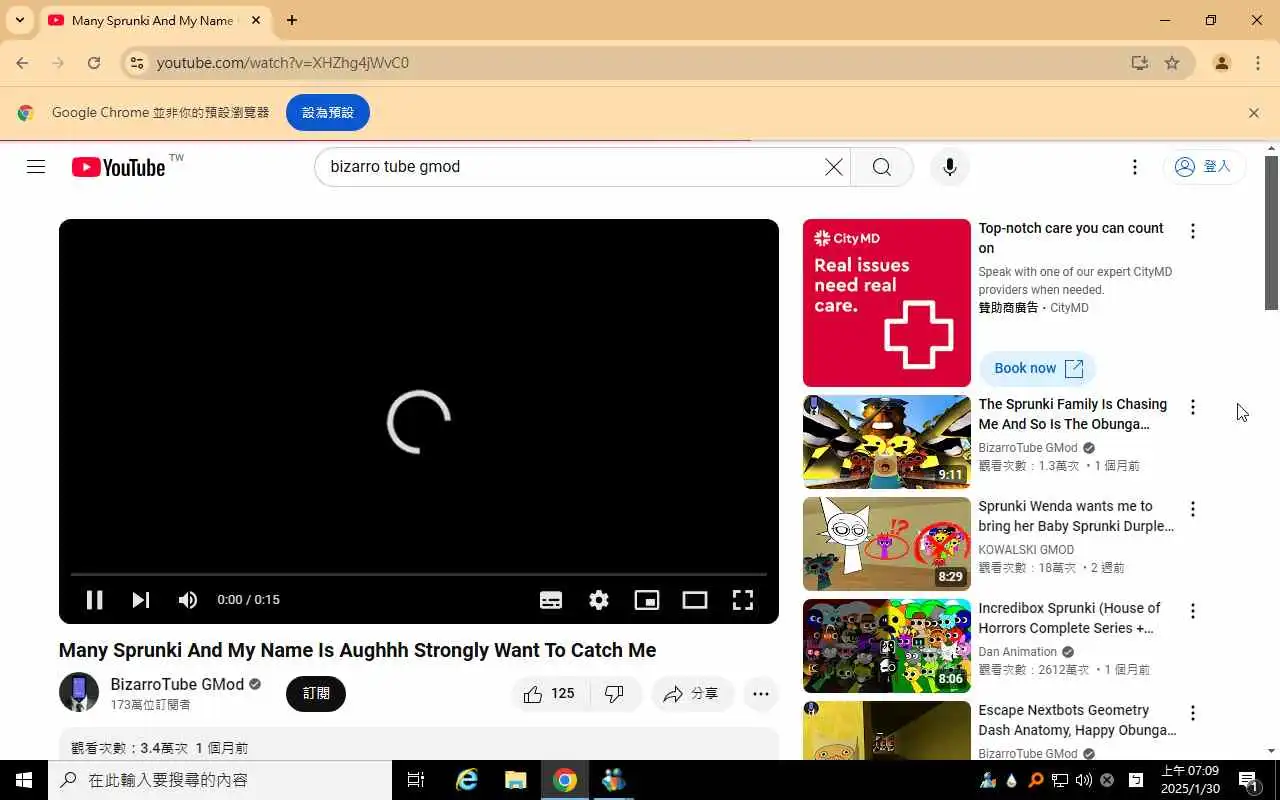Screen dimensions: 1280x800
Task: Dislike the video with thumbs down
Action: point(615,694)
